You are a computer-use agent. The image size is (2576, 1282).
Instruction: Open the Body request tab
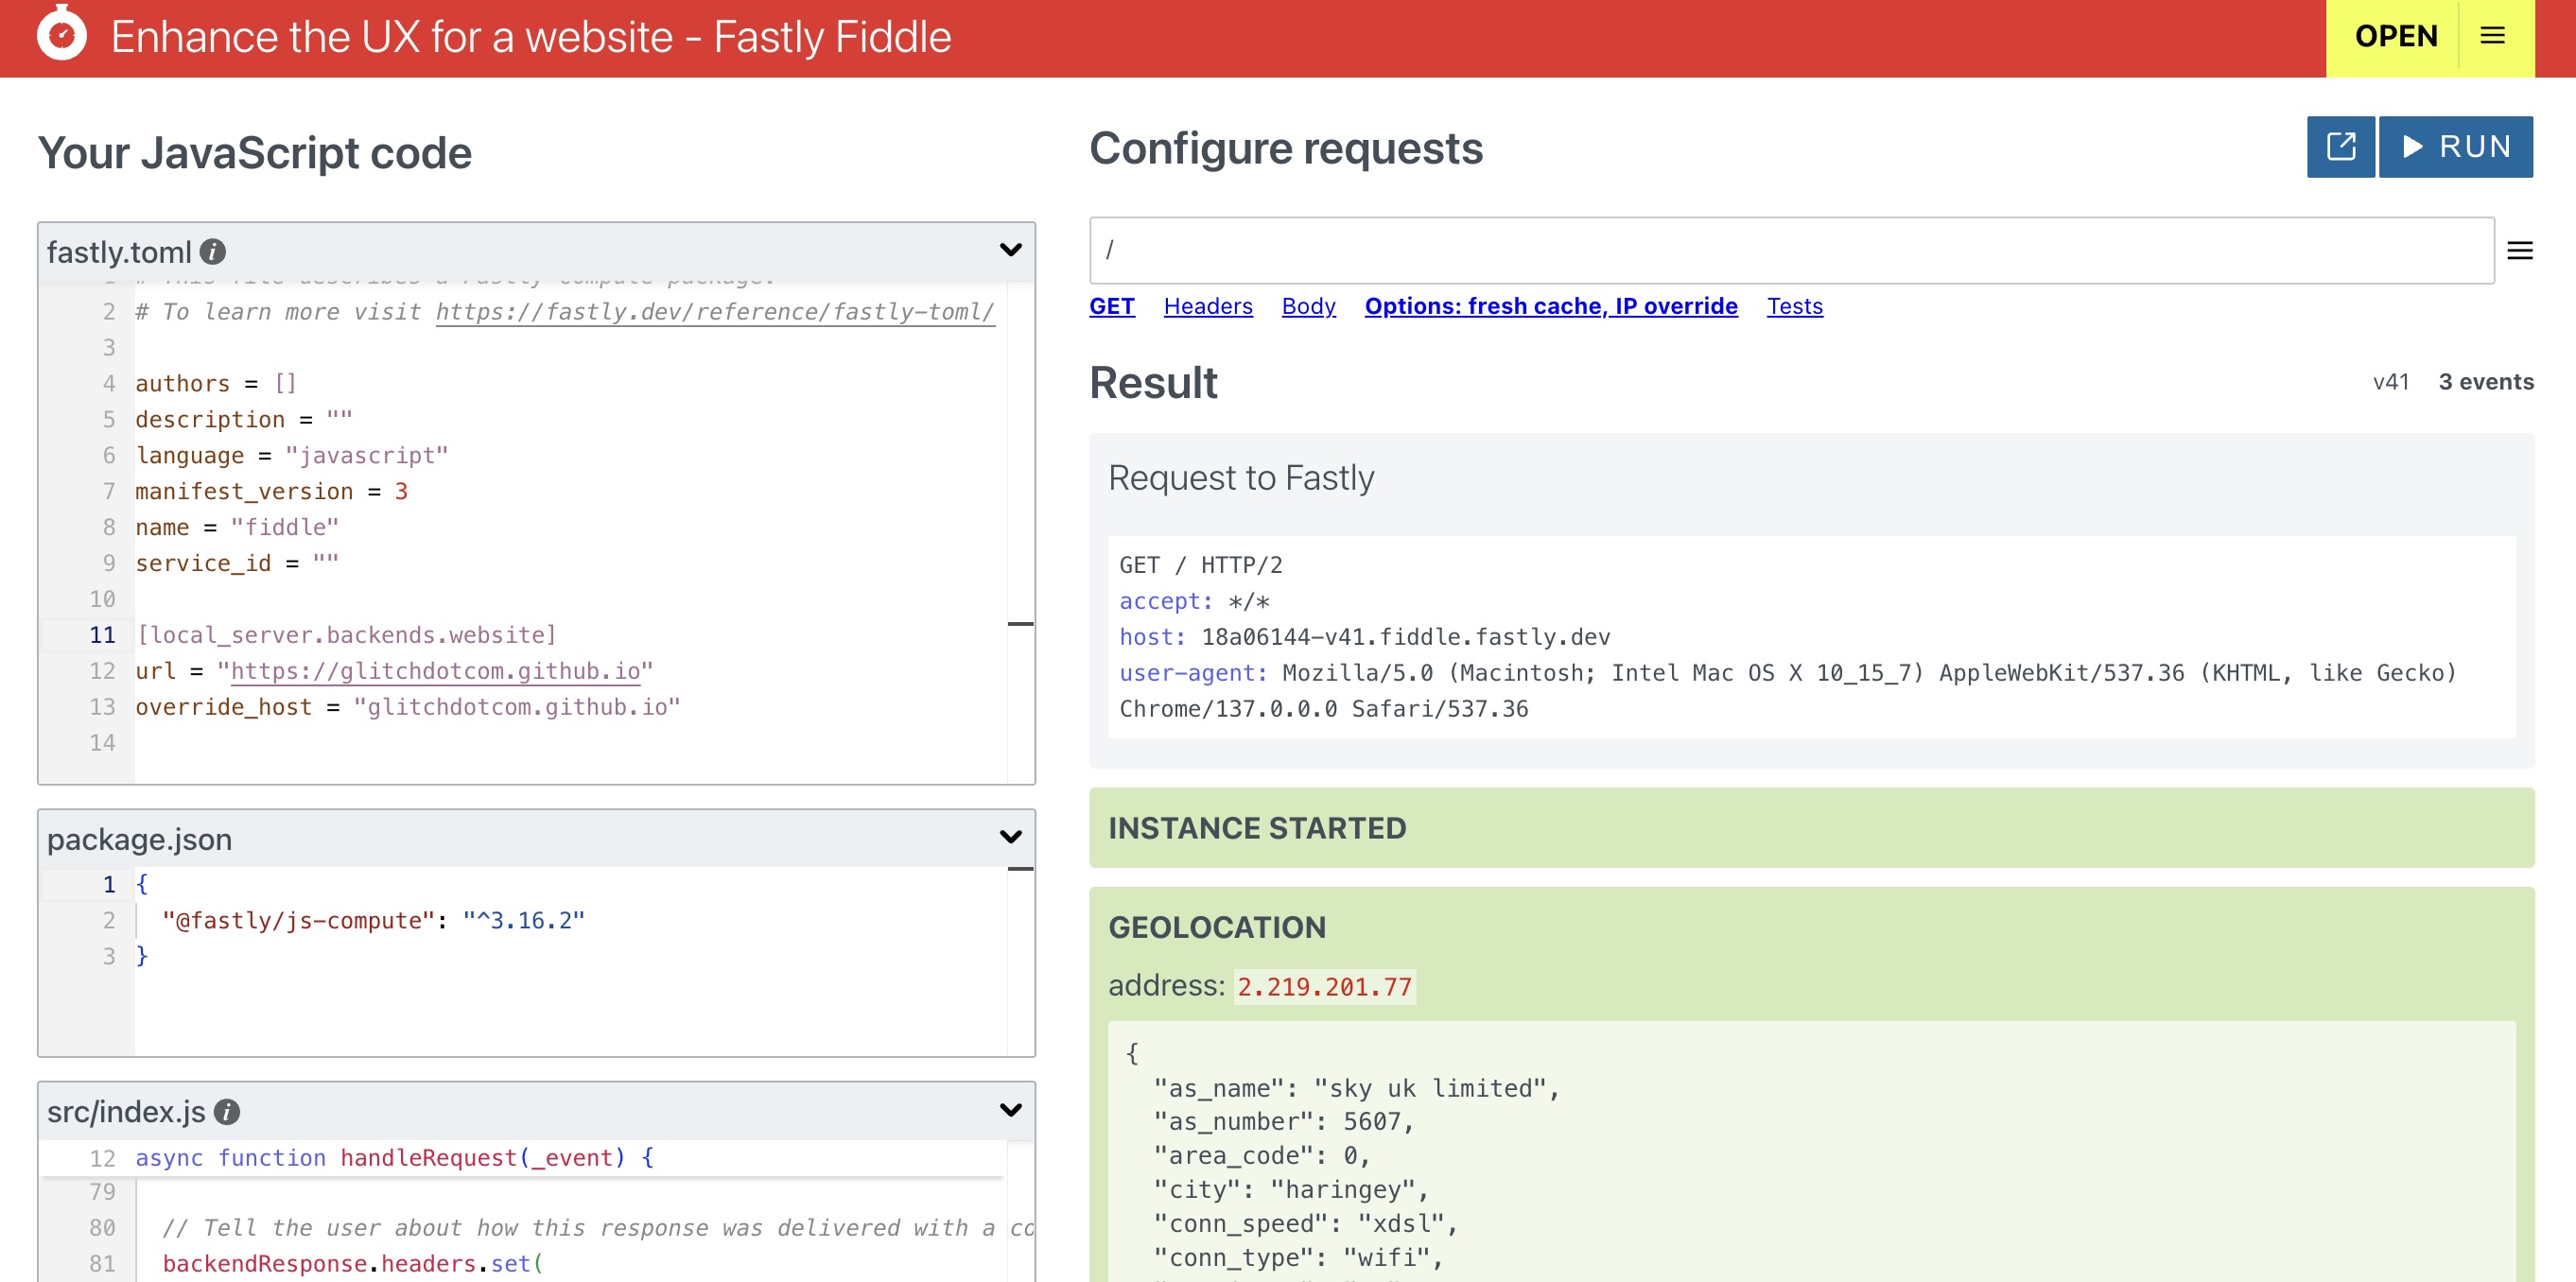[1308, 306]
